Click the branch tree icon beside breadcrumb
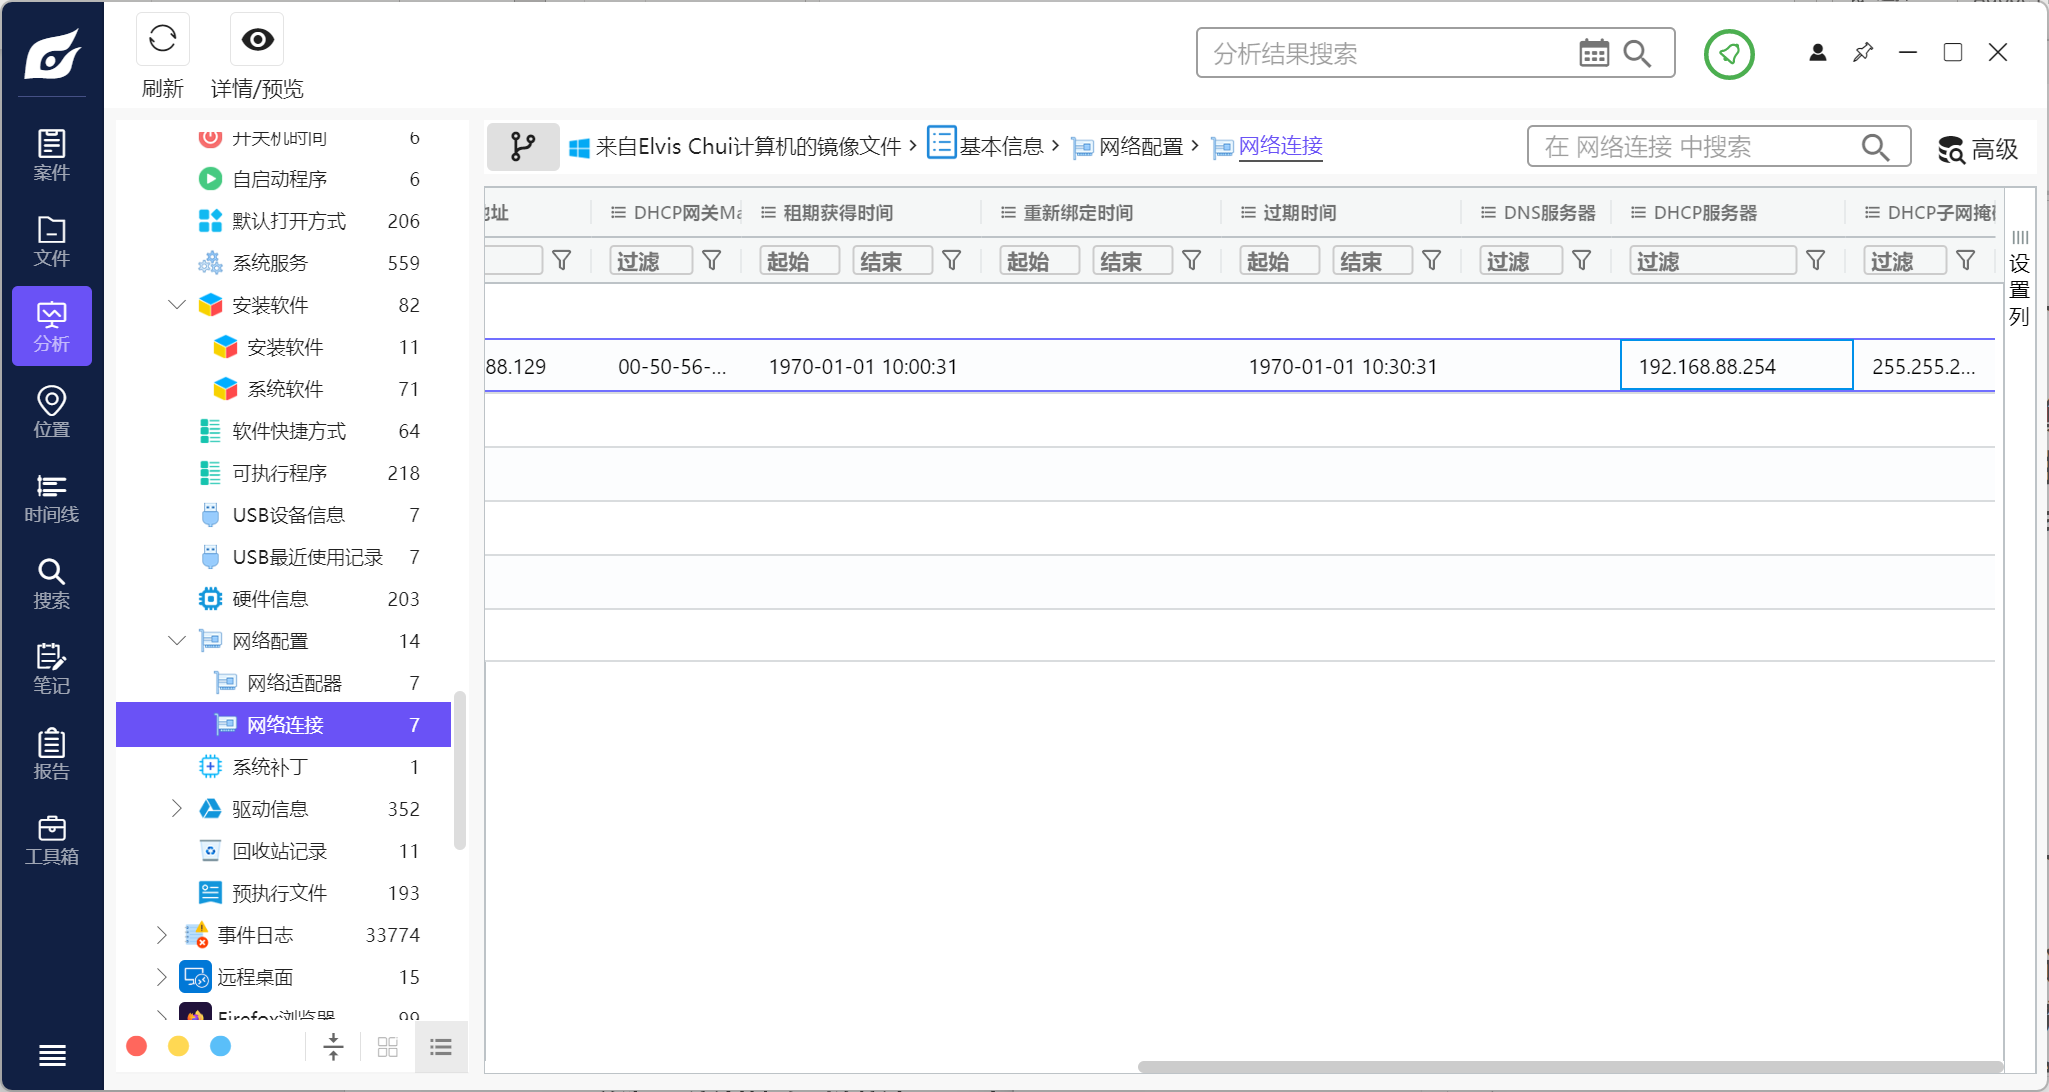The height and width of the screenshot is (1092, 2049). 523,147
